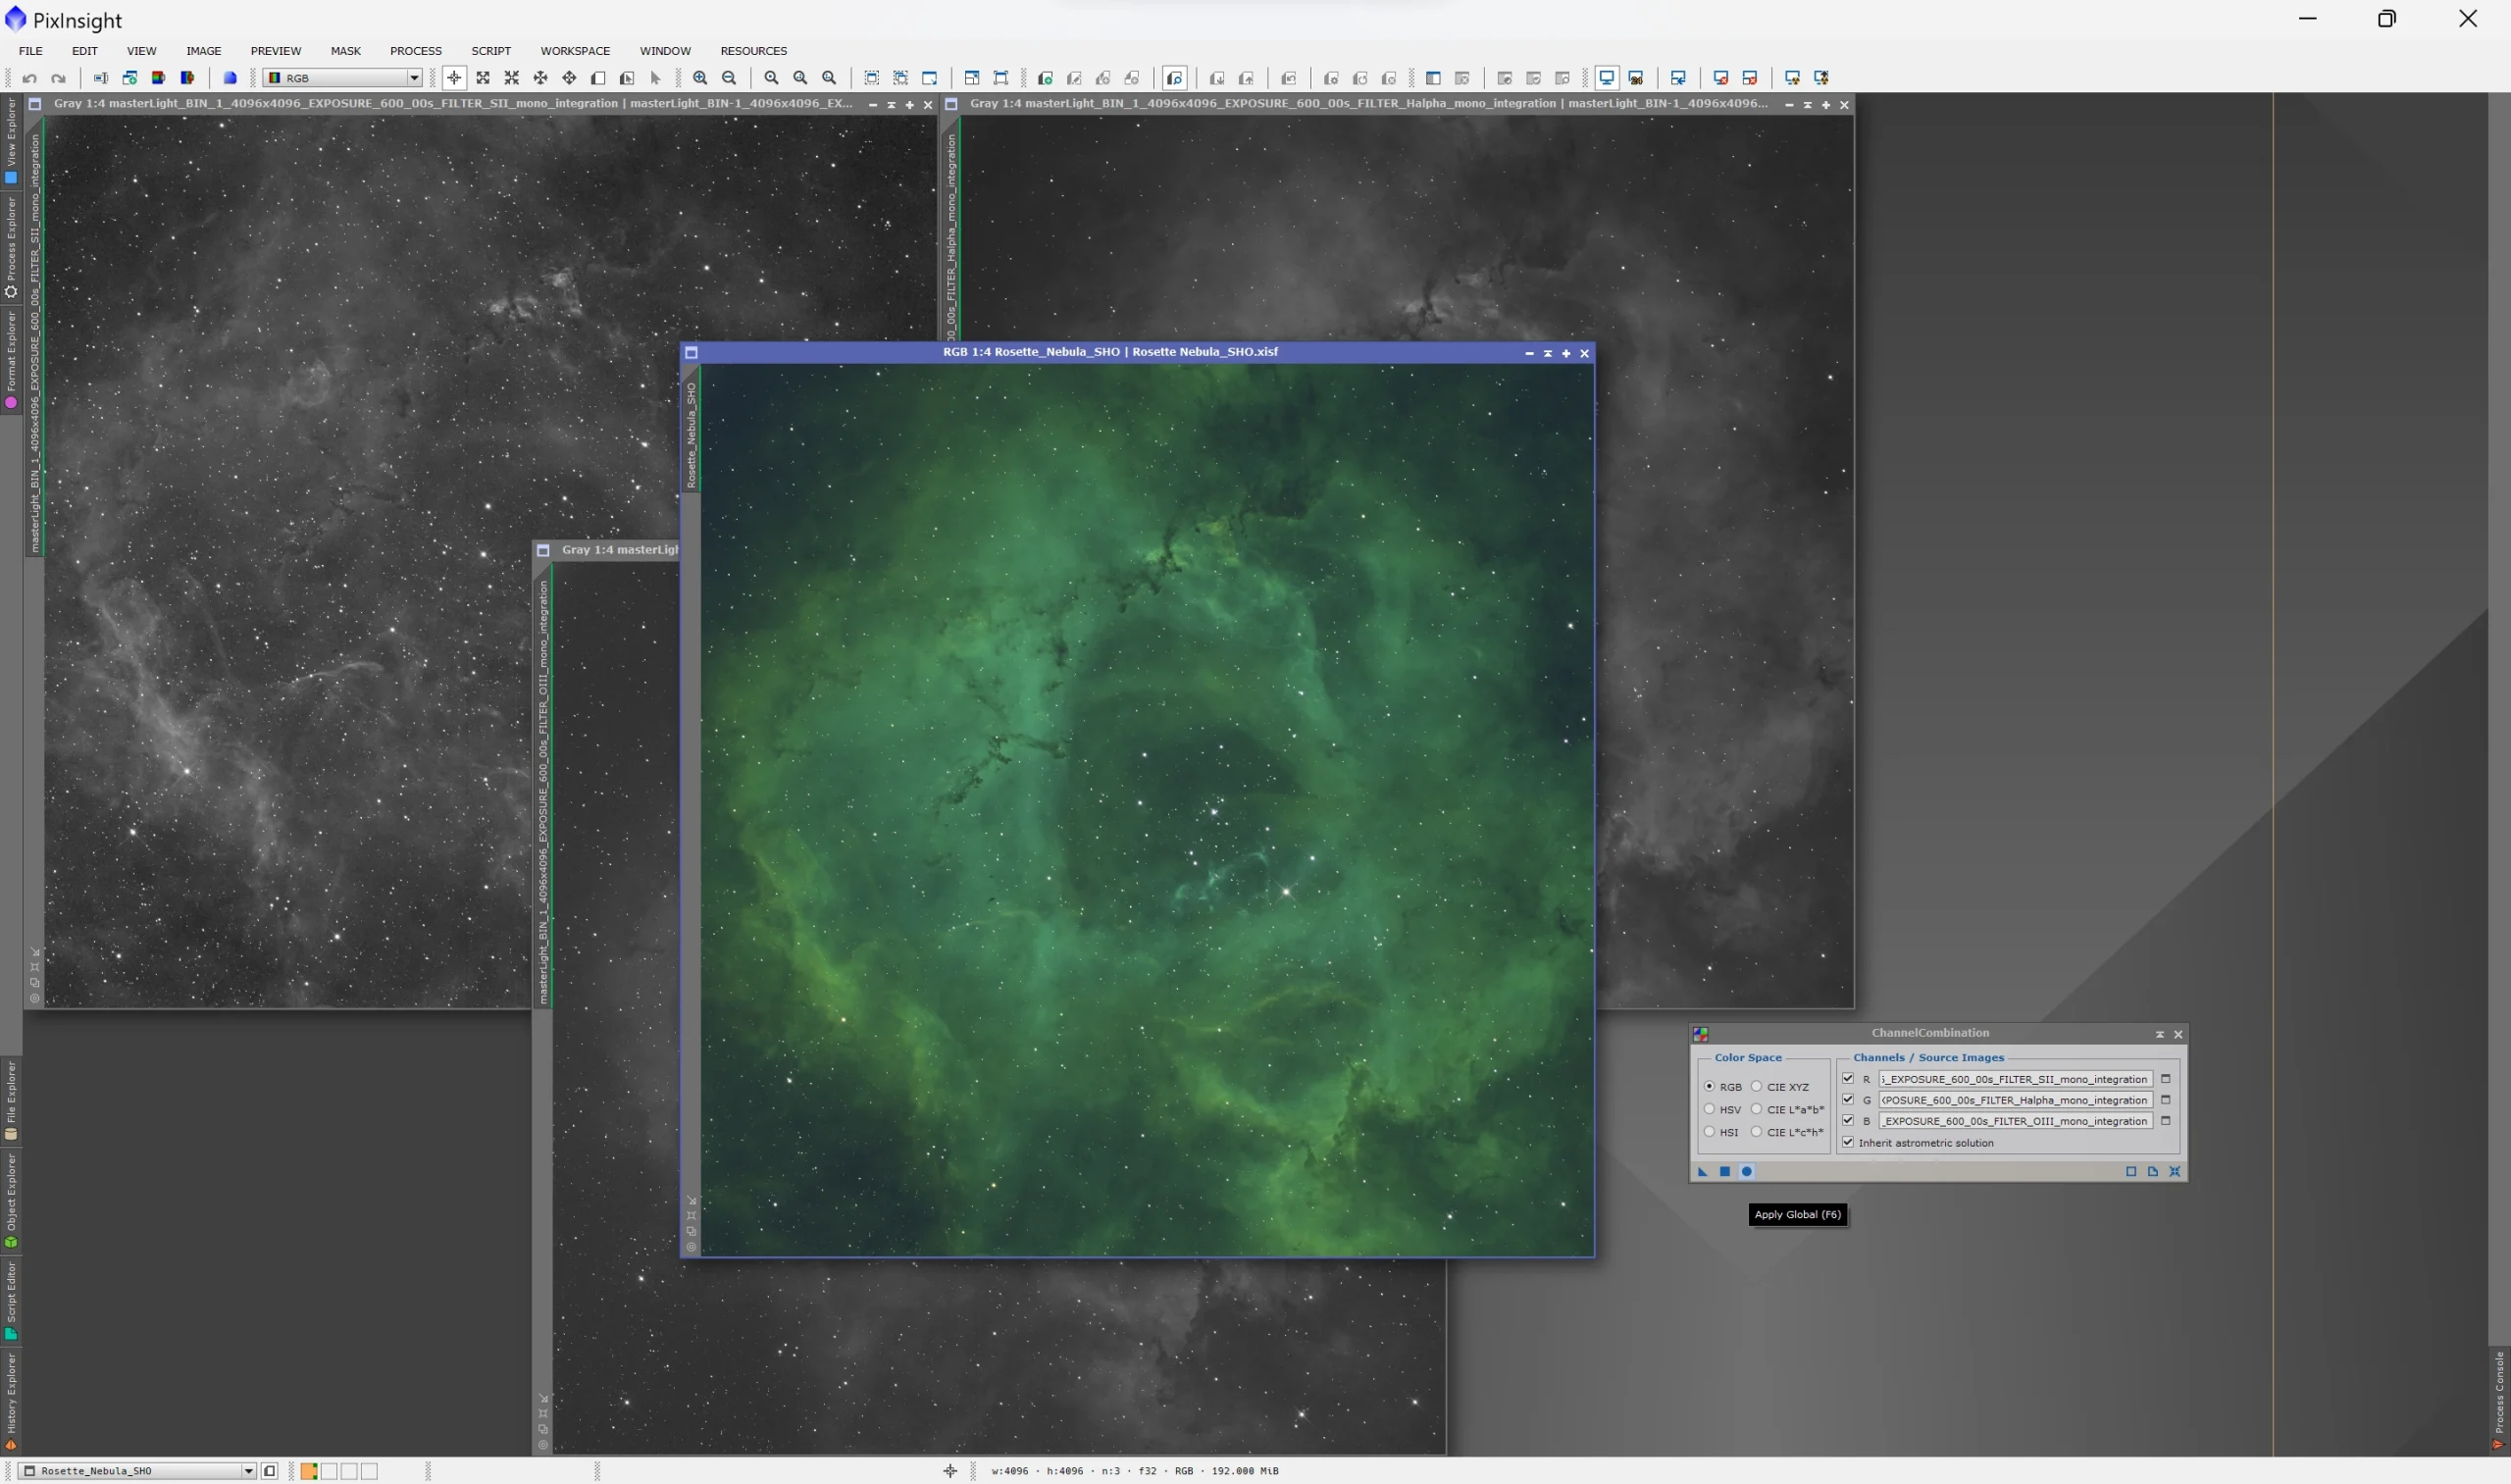
Task: Click Undo arrow in toolbar
Action: [30, 78]
